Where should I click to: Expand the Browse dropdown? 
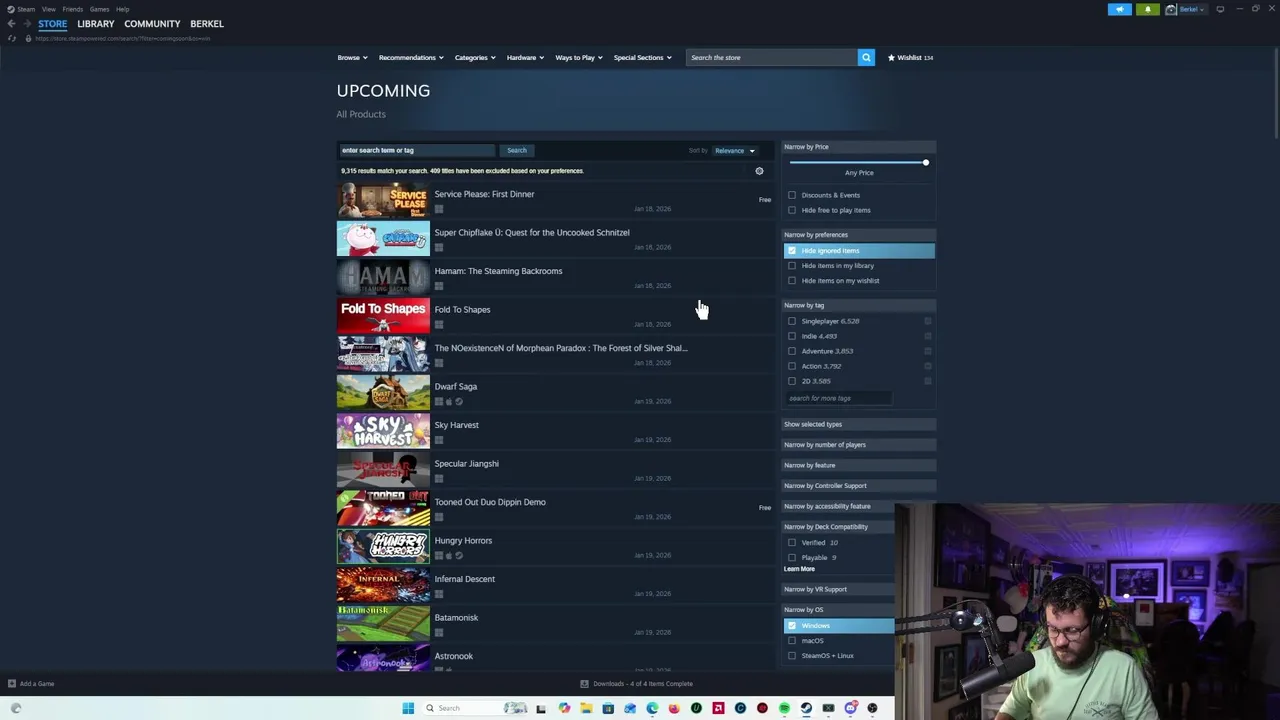click(352, 57)
